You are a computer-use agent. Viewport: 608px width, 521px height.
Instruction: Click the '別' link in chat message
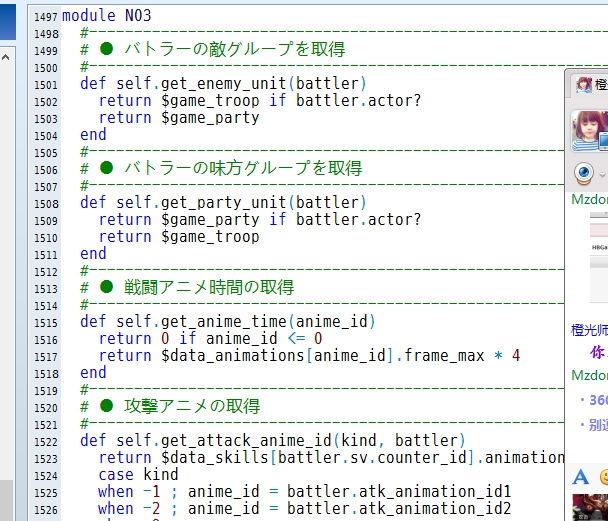[598, 425]
